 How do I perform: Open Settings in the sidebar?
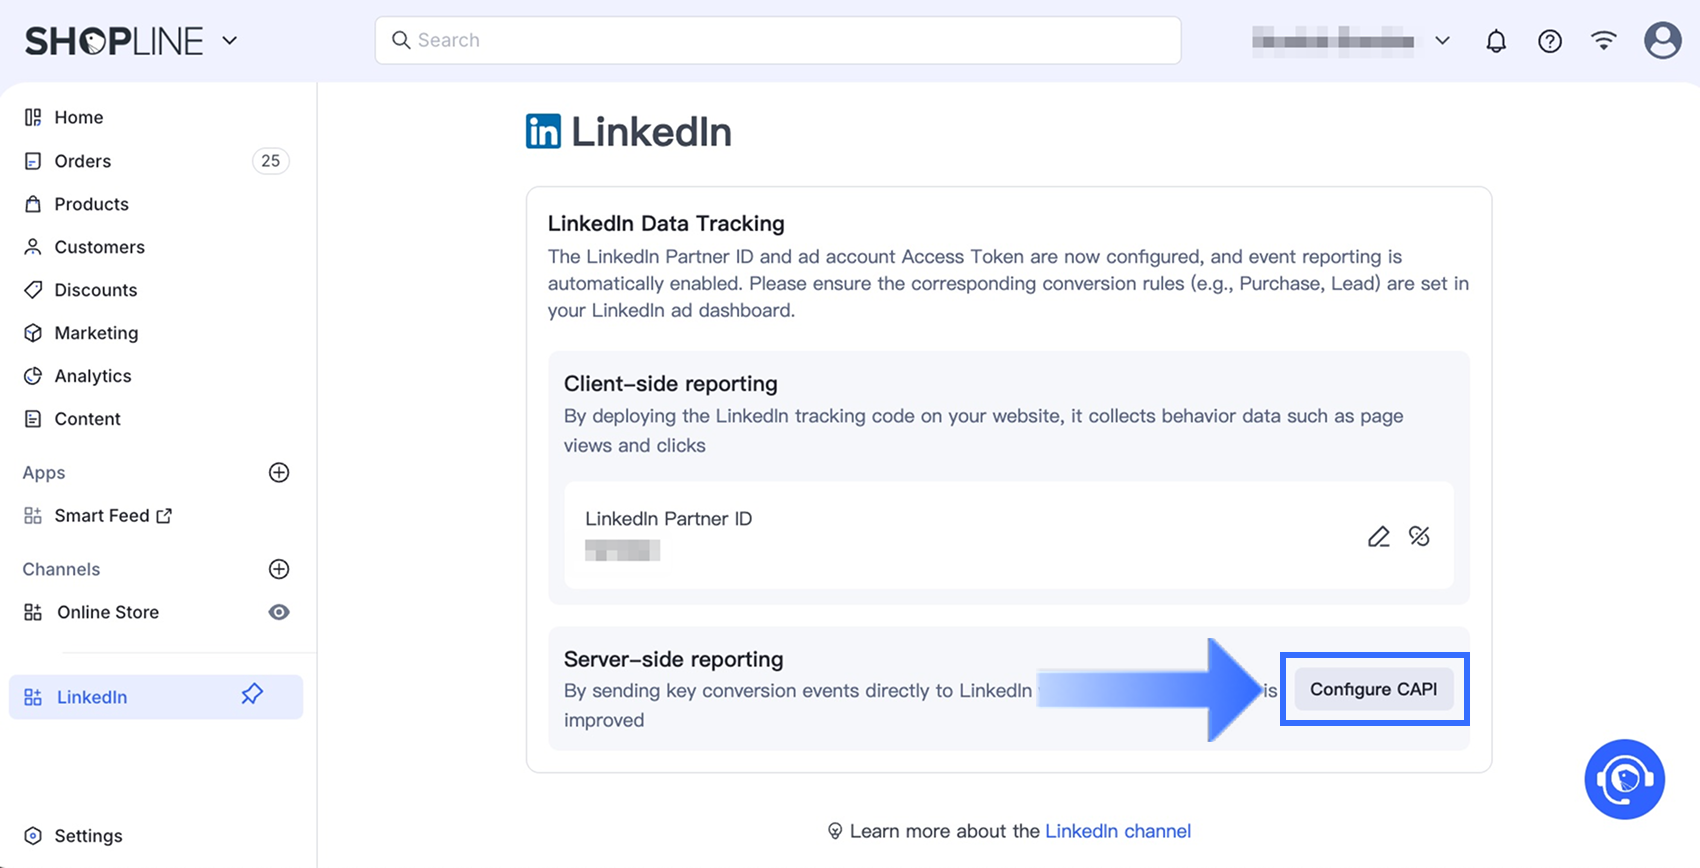(88, 836)
